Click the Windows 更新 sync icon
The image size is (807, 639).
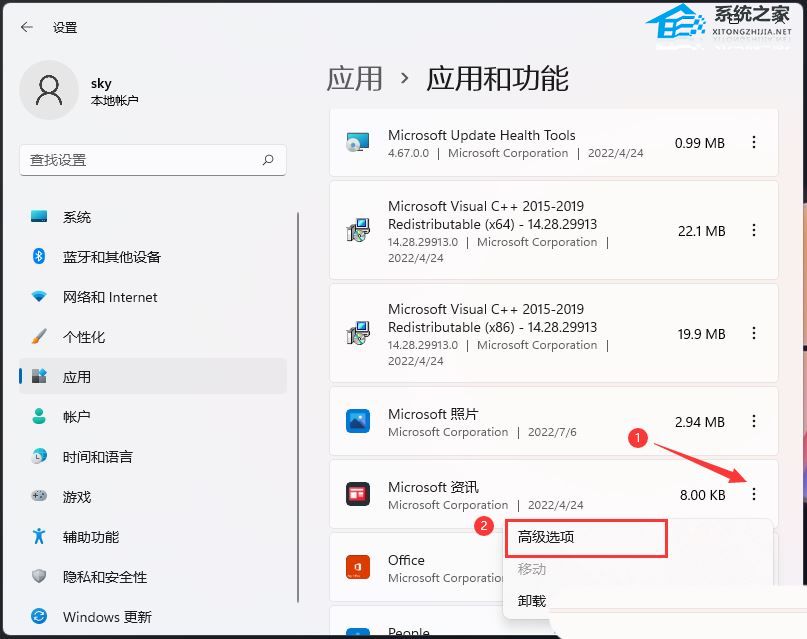pos(39,616)
